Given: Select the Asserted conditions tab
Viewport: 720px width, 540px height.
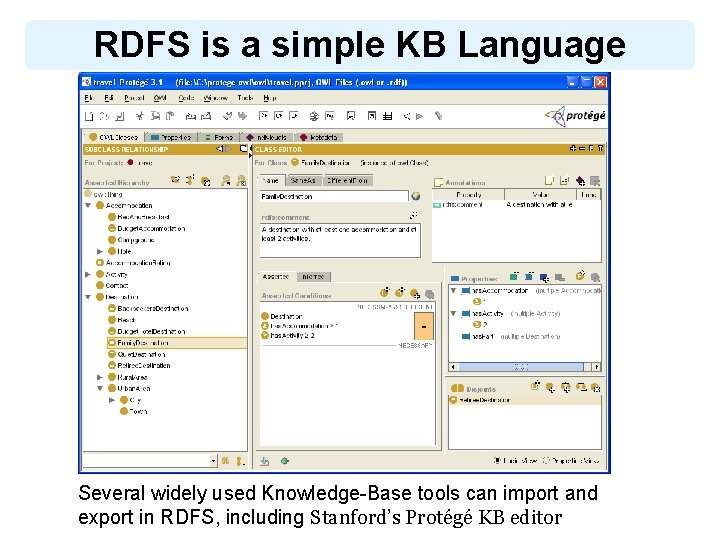Looking at the screenshot, I should tap(276, 276).
